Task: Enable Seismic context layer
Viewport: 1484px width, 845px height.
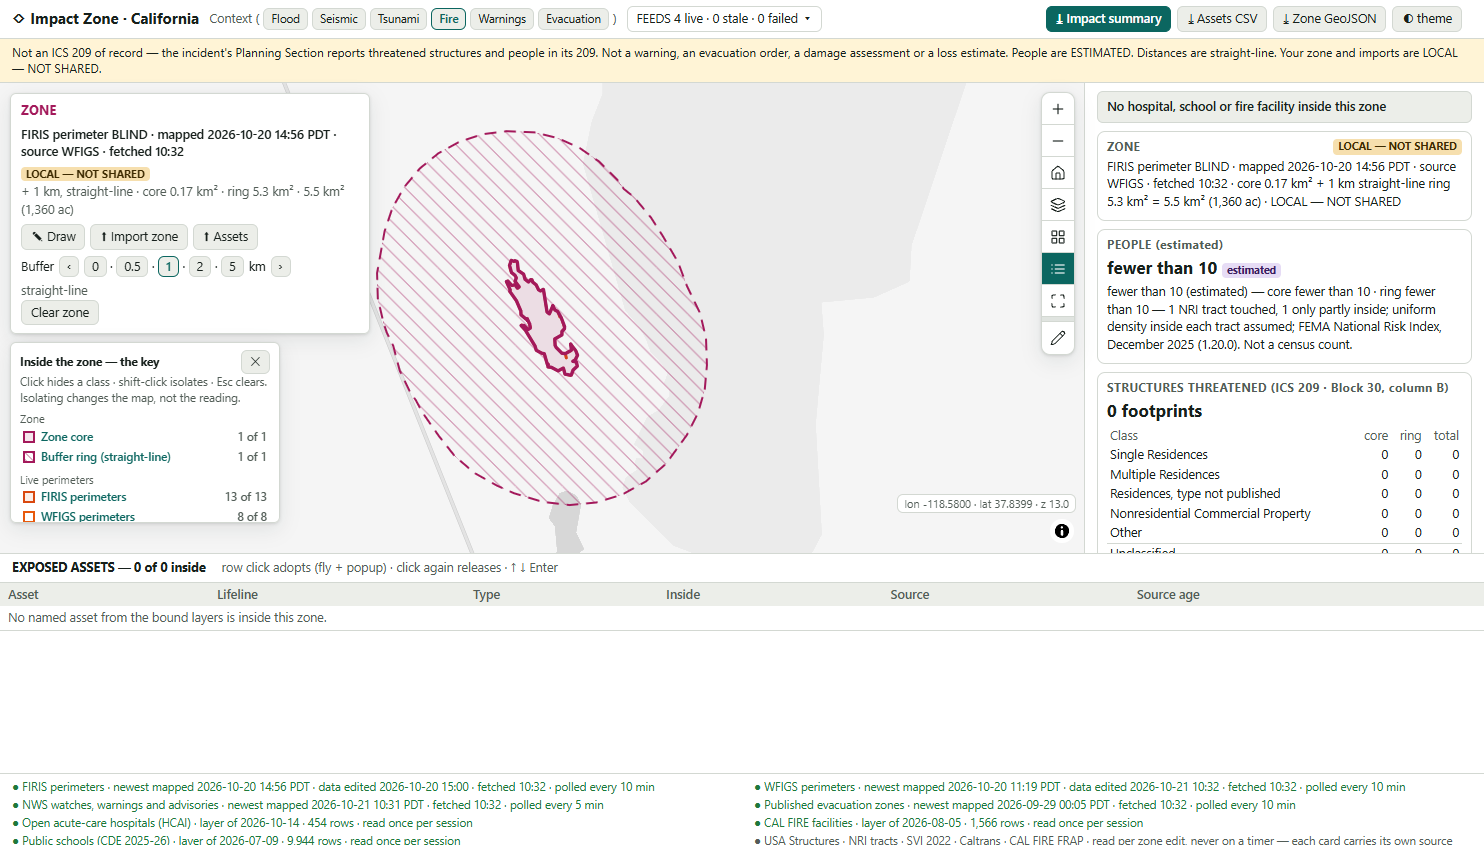Action: pyautogui.click(x=339, y=19)
